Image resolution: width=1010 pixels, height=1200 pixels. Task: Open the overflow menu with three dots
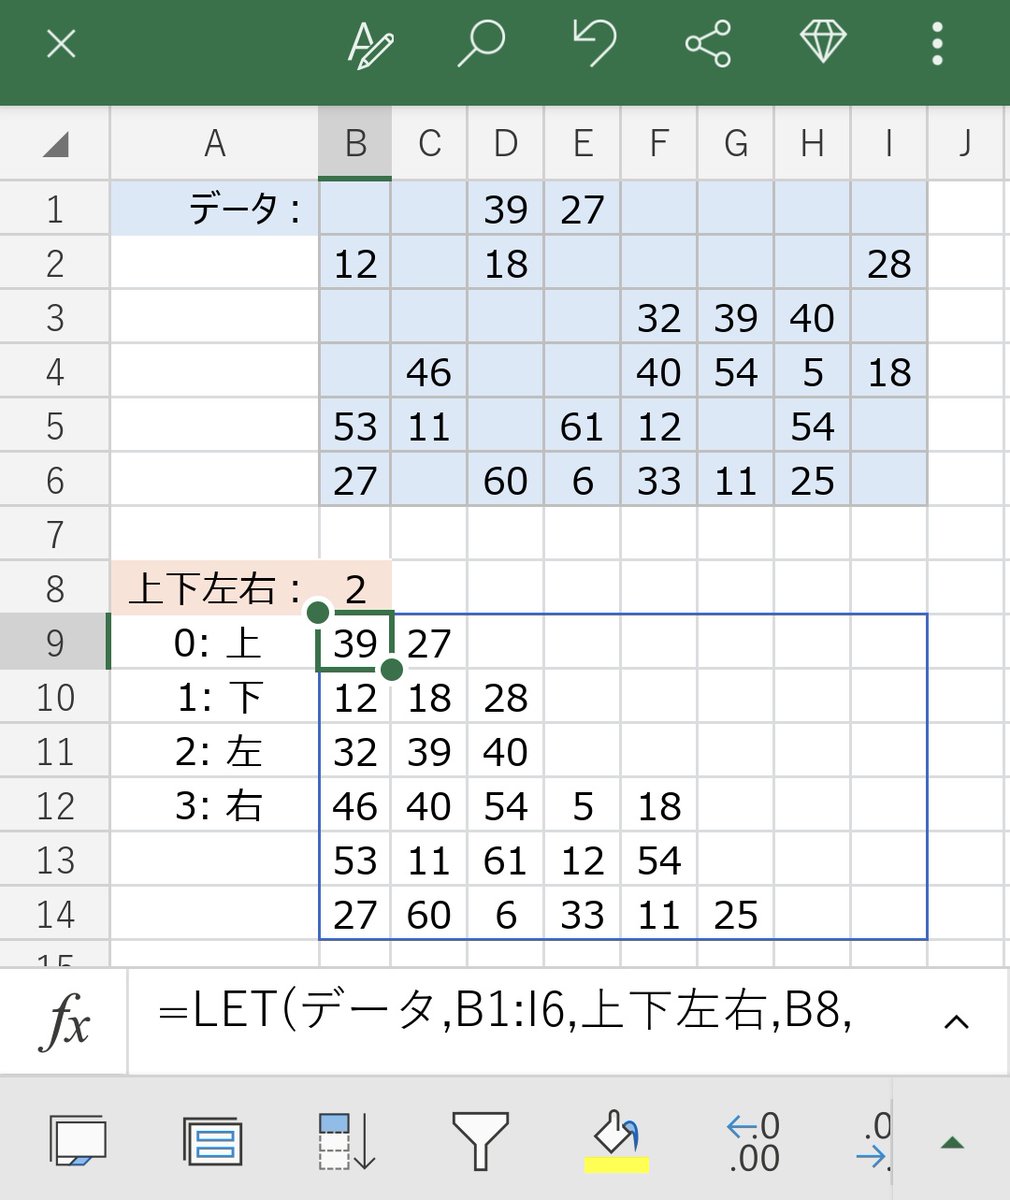pos(937,44)
